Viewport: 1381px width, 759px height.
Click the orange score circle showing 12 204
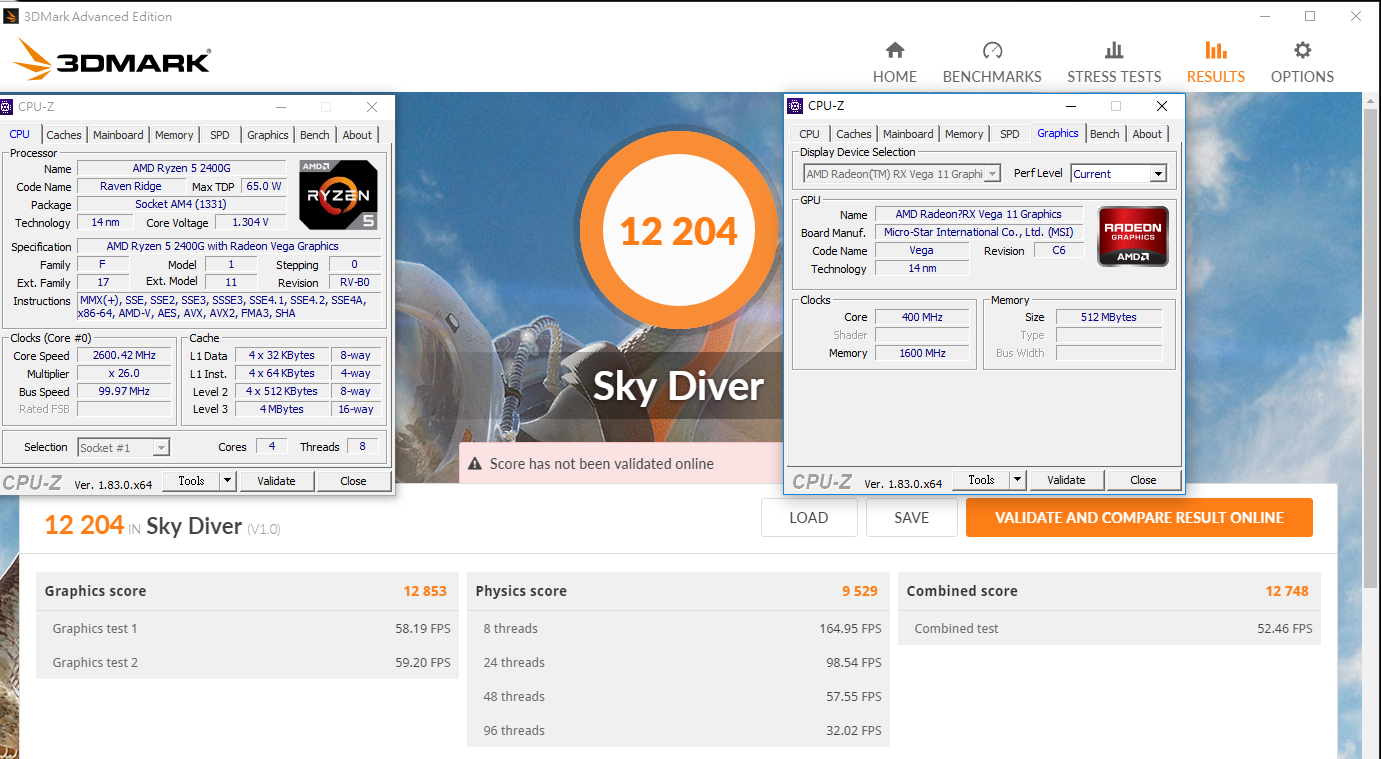pos(678,231)
